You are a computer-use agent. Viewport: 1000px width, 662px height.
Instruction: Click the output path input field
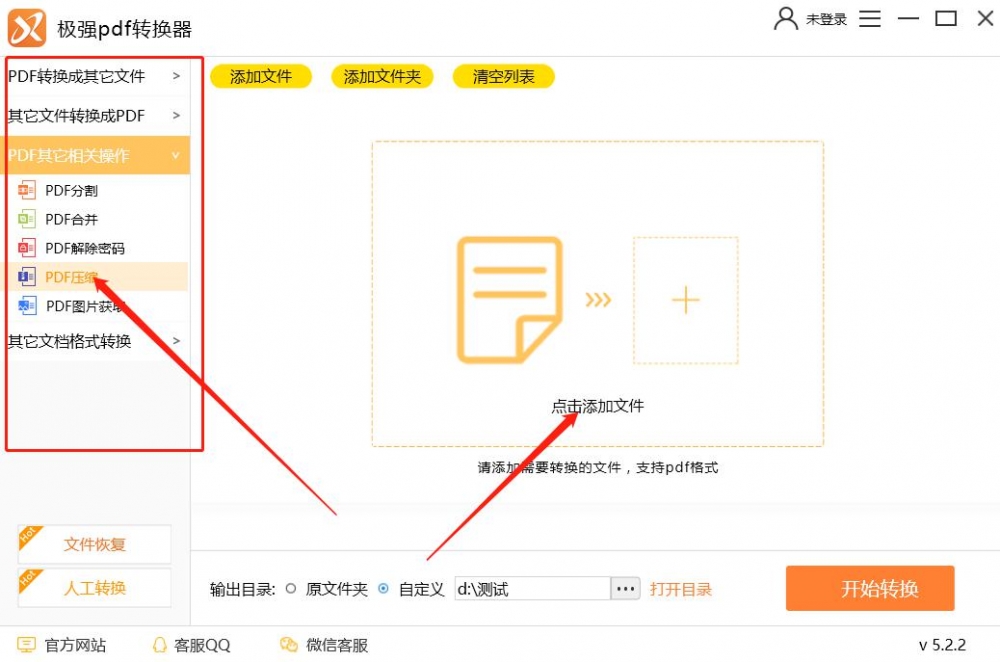point(530,589)
